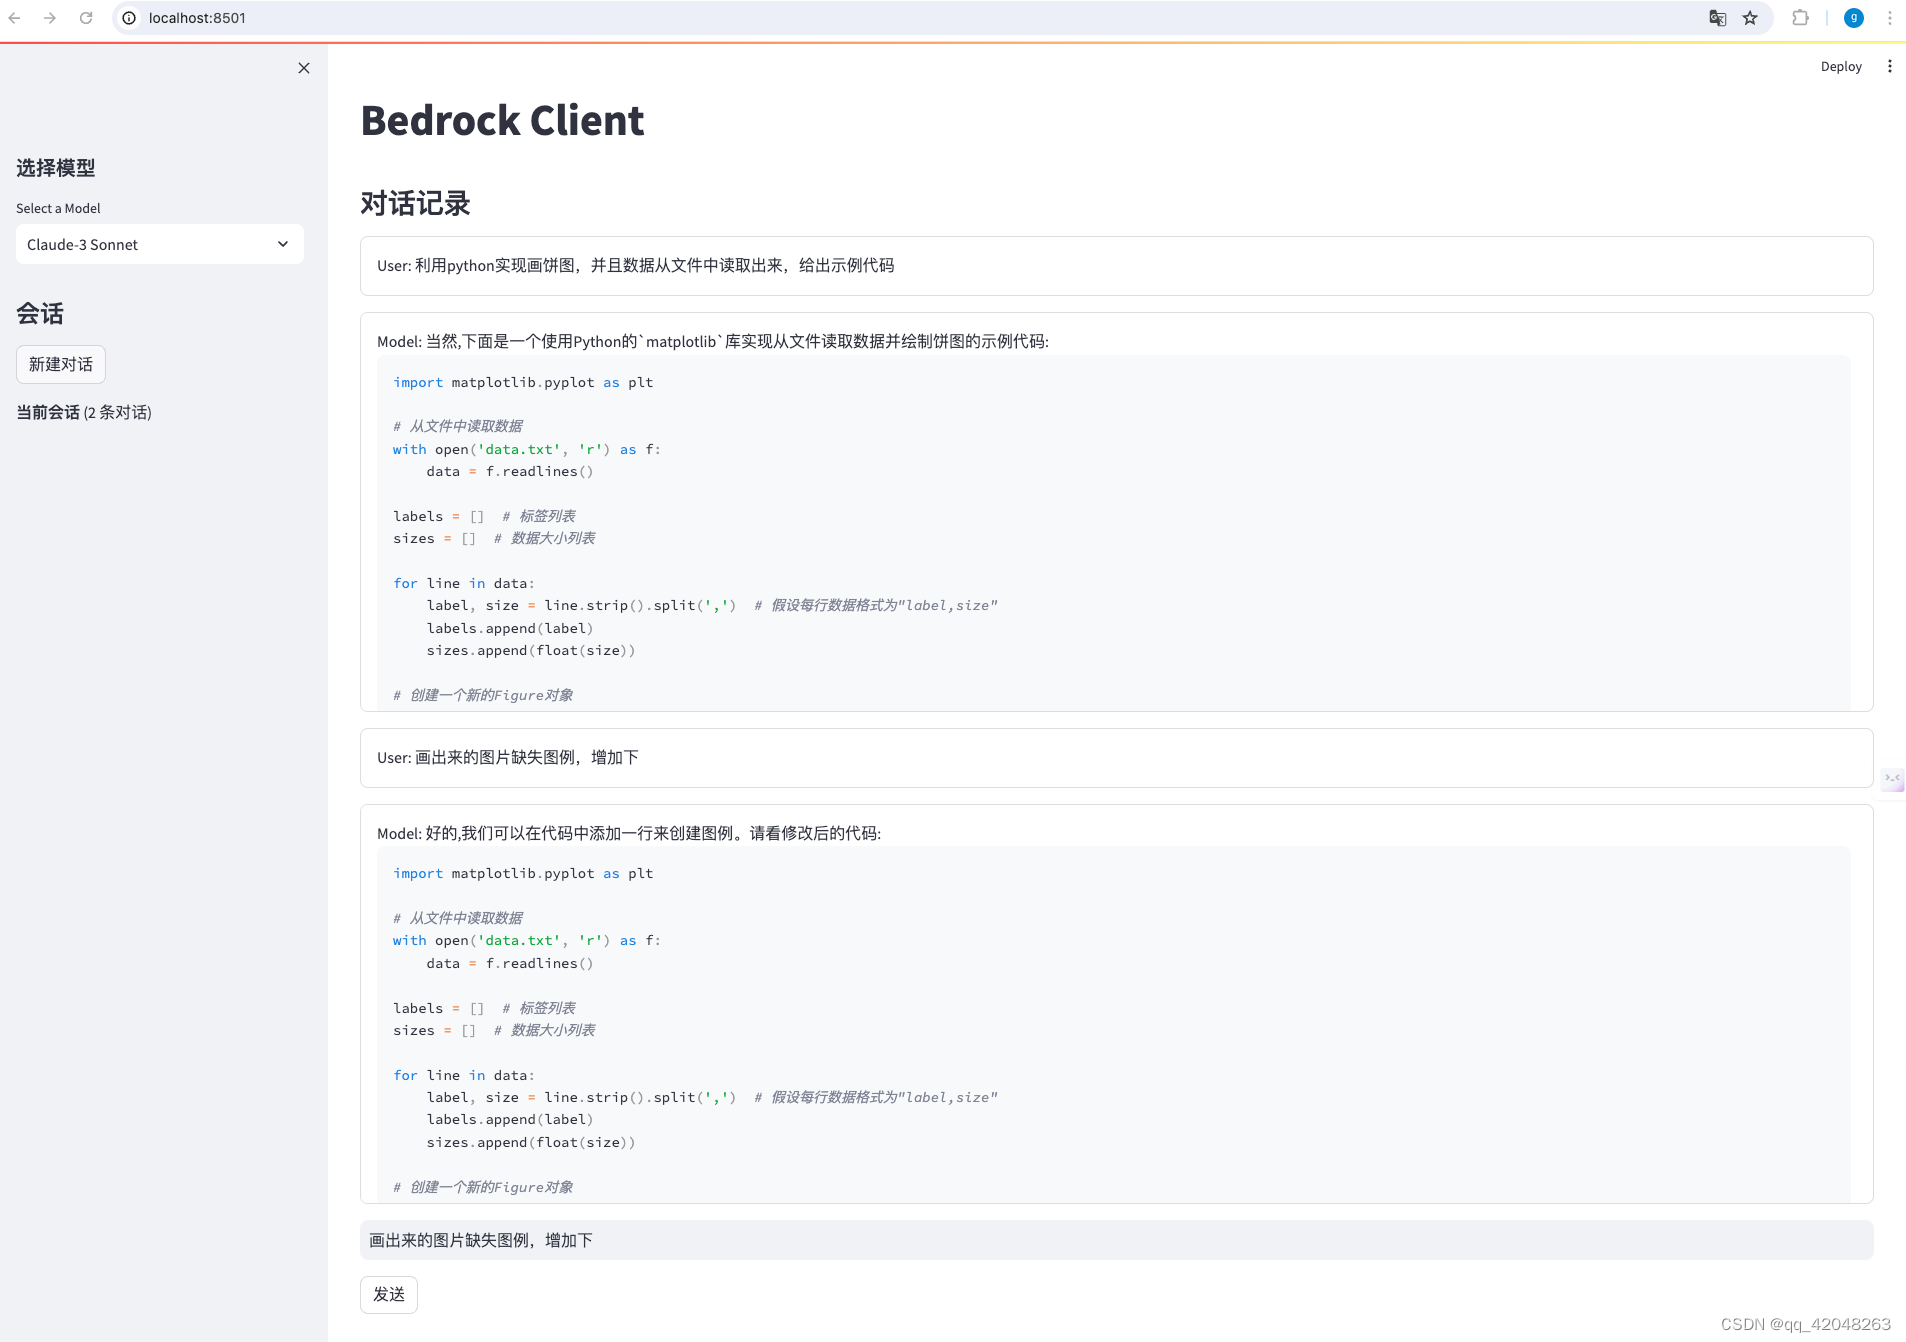
Task: Click the 选择模型 sidebar heading
Action: tap(56, 168)
